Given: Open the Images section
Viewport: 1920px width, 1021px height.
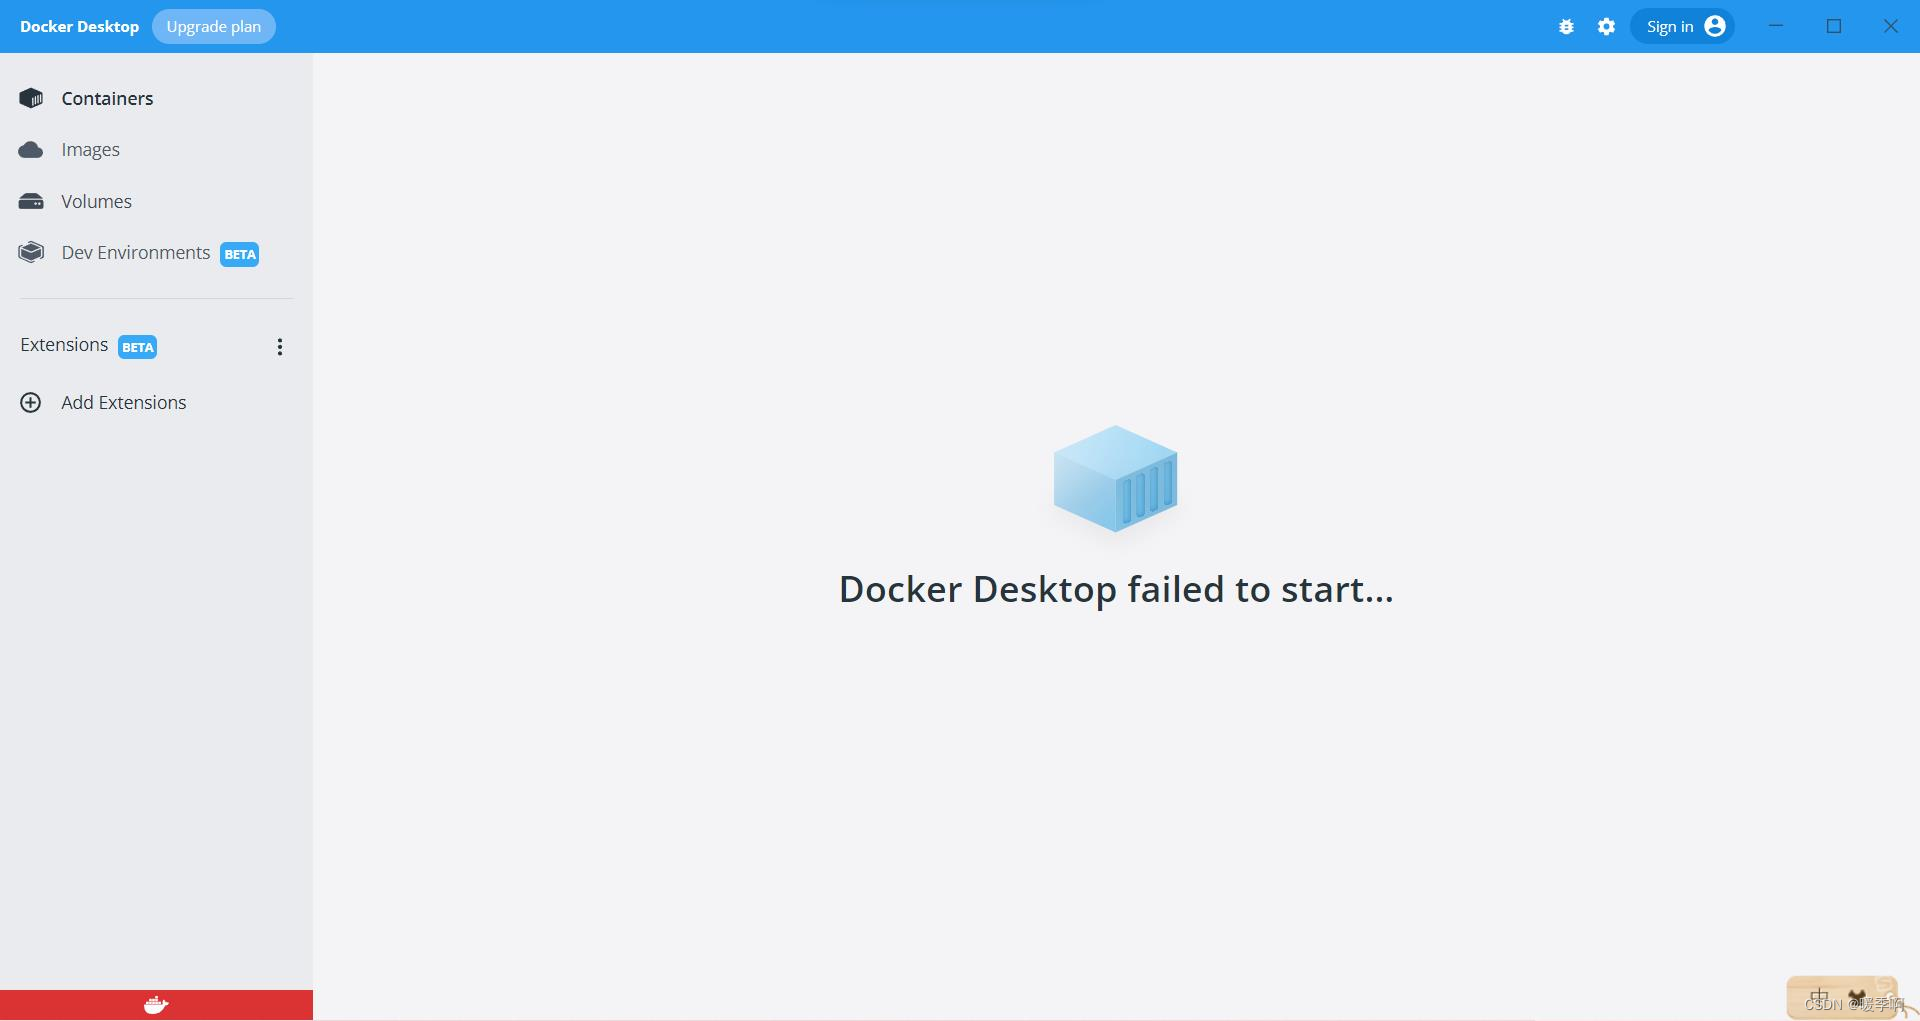Looking at the screenshot, I should [x=90, y=150].
